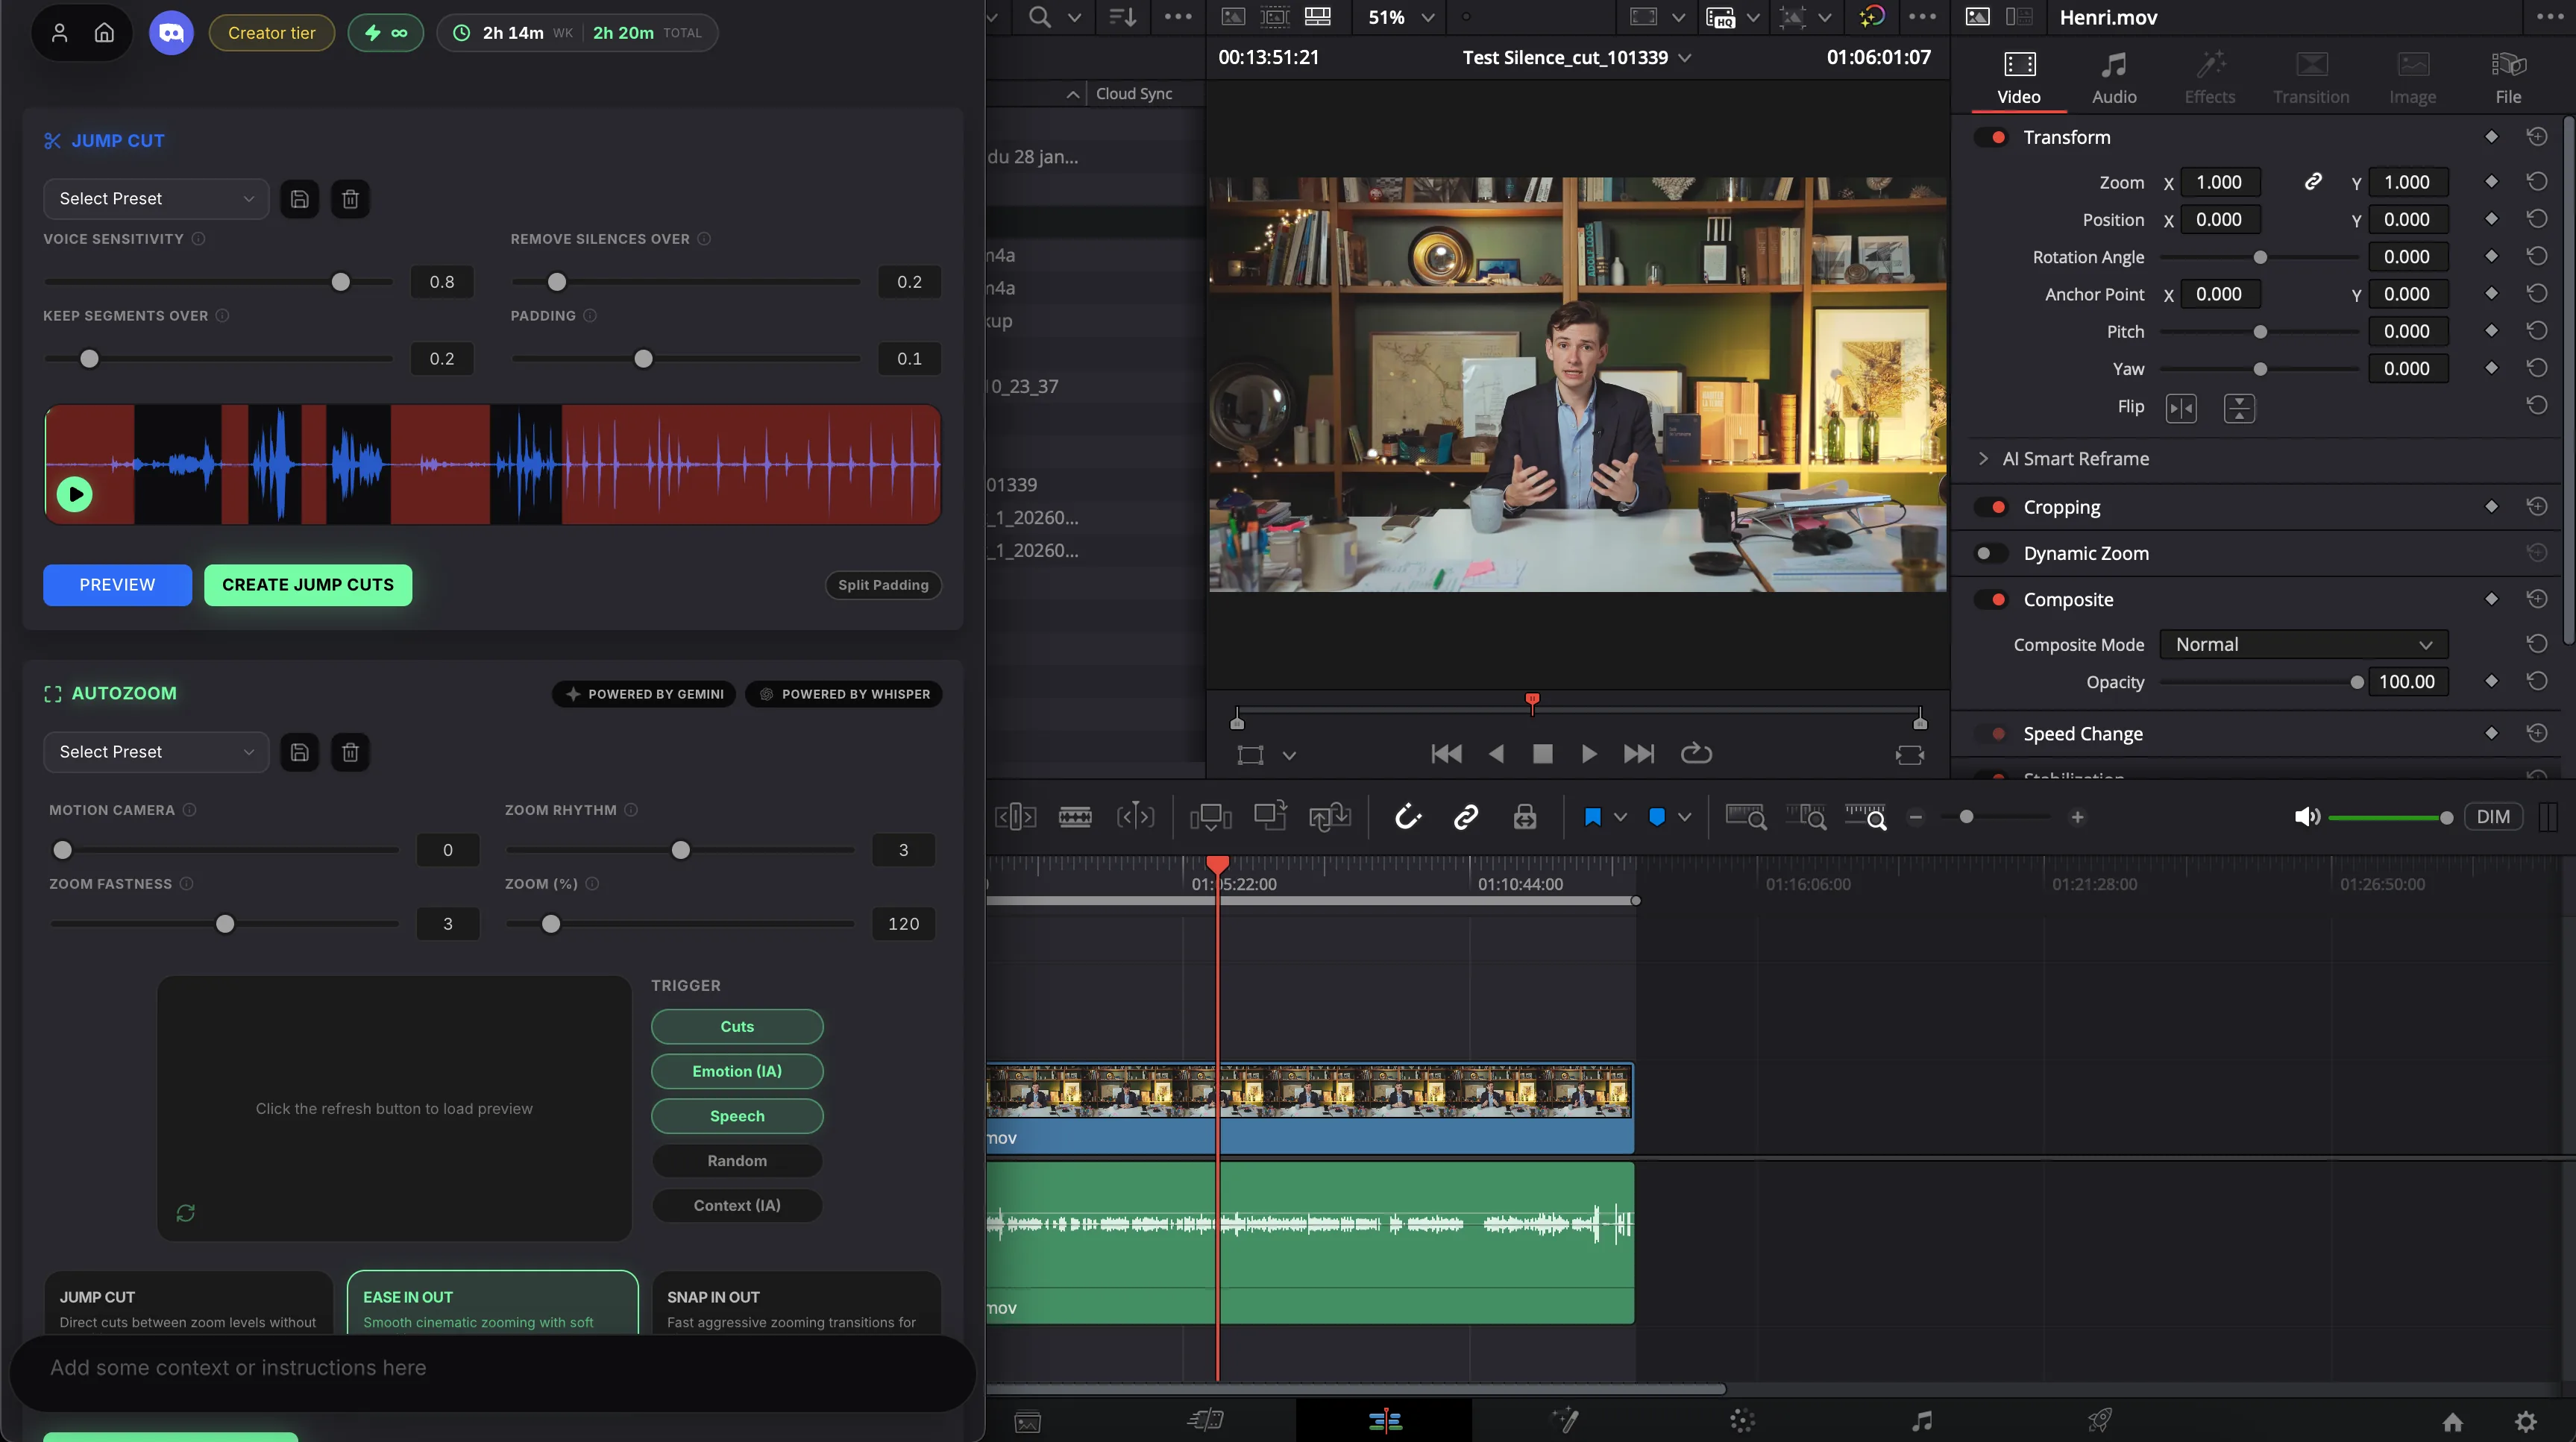Toggle linked selection chain icon
Viewport: 2576px width, 1442px height.
(1466, 817)
